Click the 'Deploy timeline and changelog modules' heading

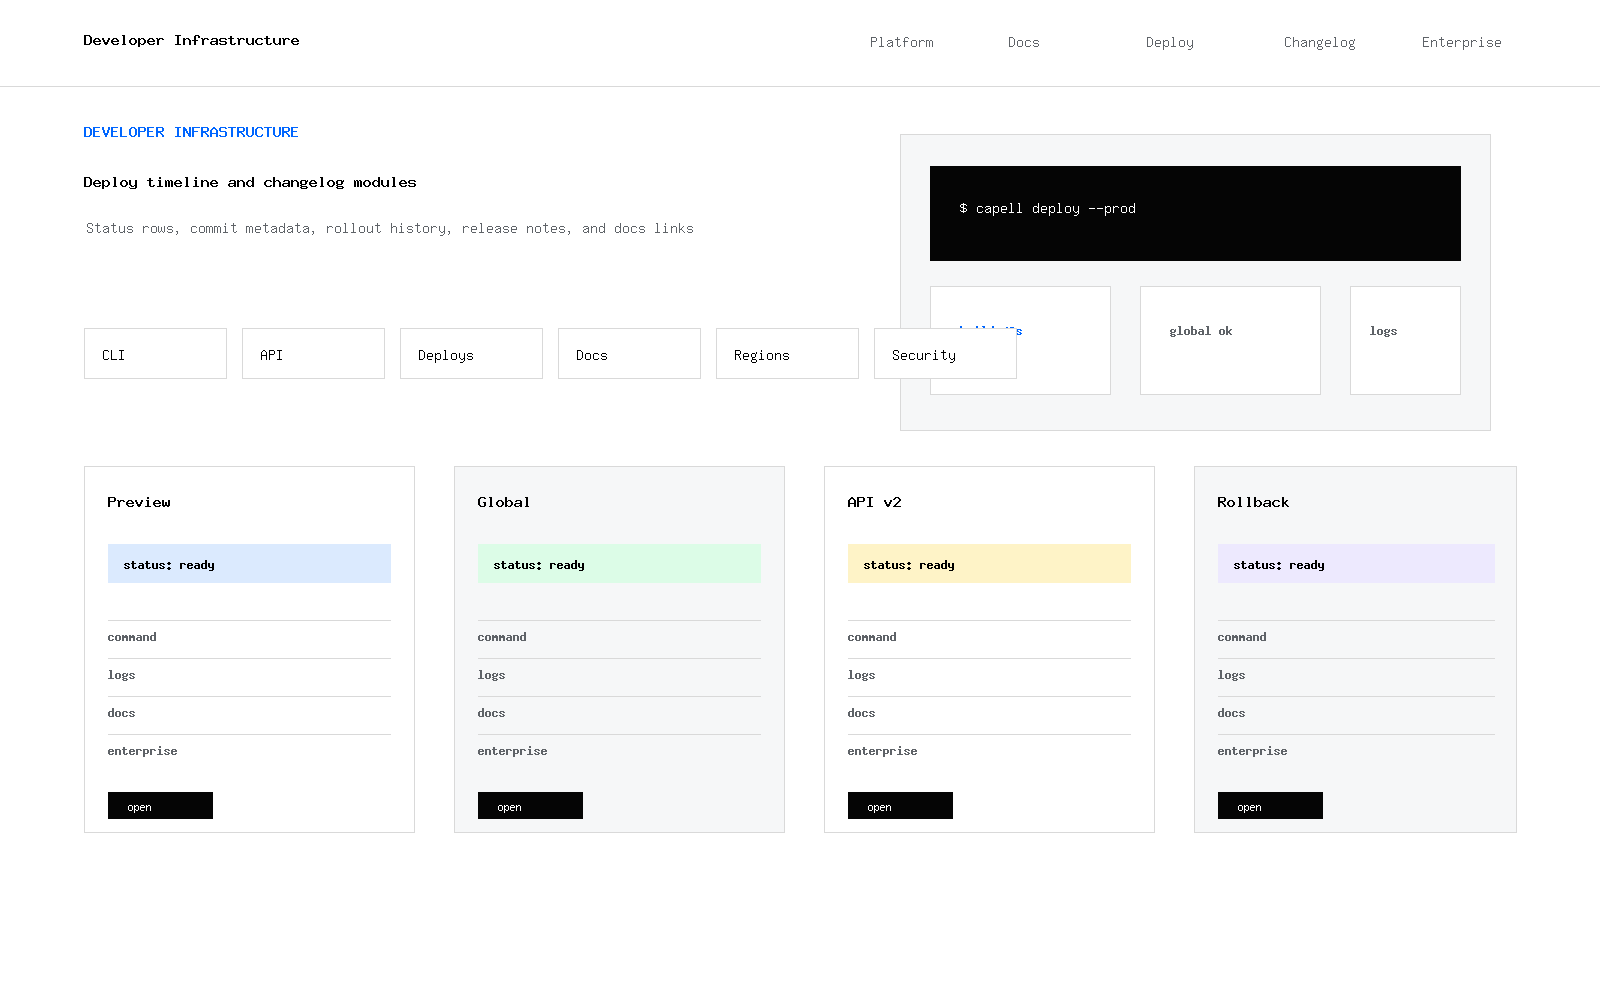pyautogui.click(x=250, y=182)
